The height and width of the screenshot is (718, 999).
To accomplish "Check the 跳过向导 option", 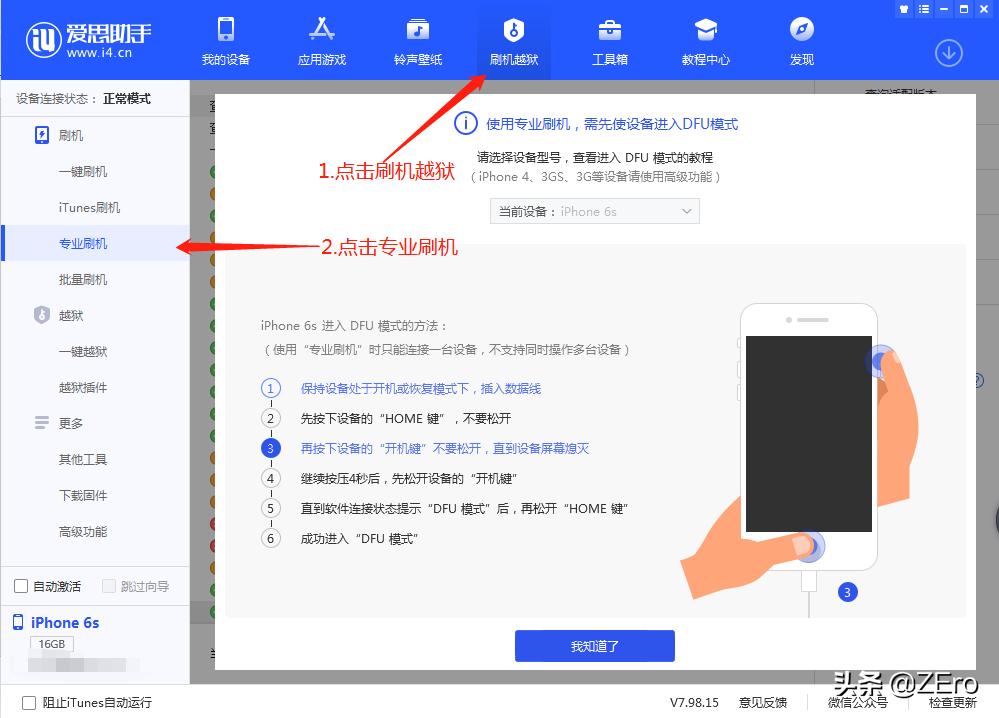I will [107, 586].
